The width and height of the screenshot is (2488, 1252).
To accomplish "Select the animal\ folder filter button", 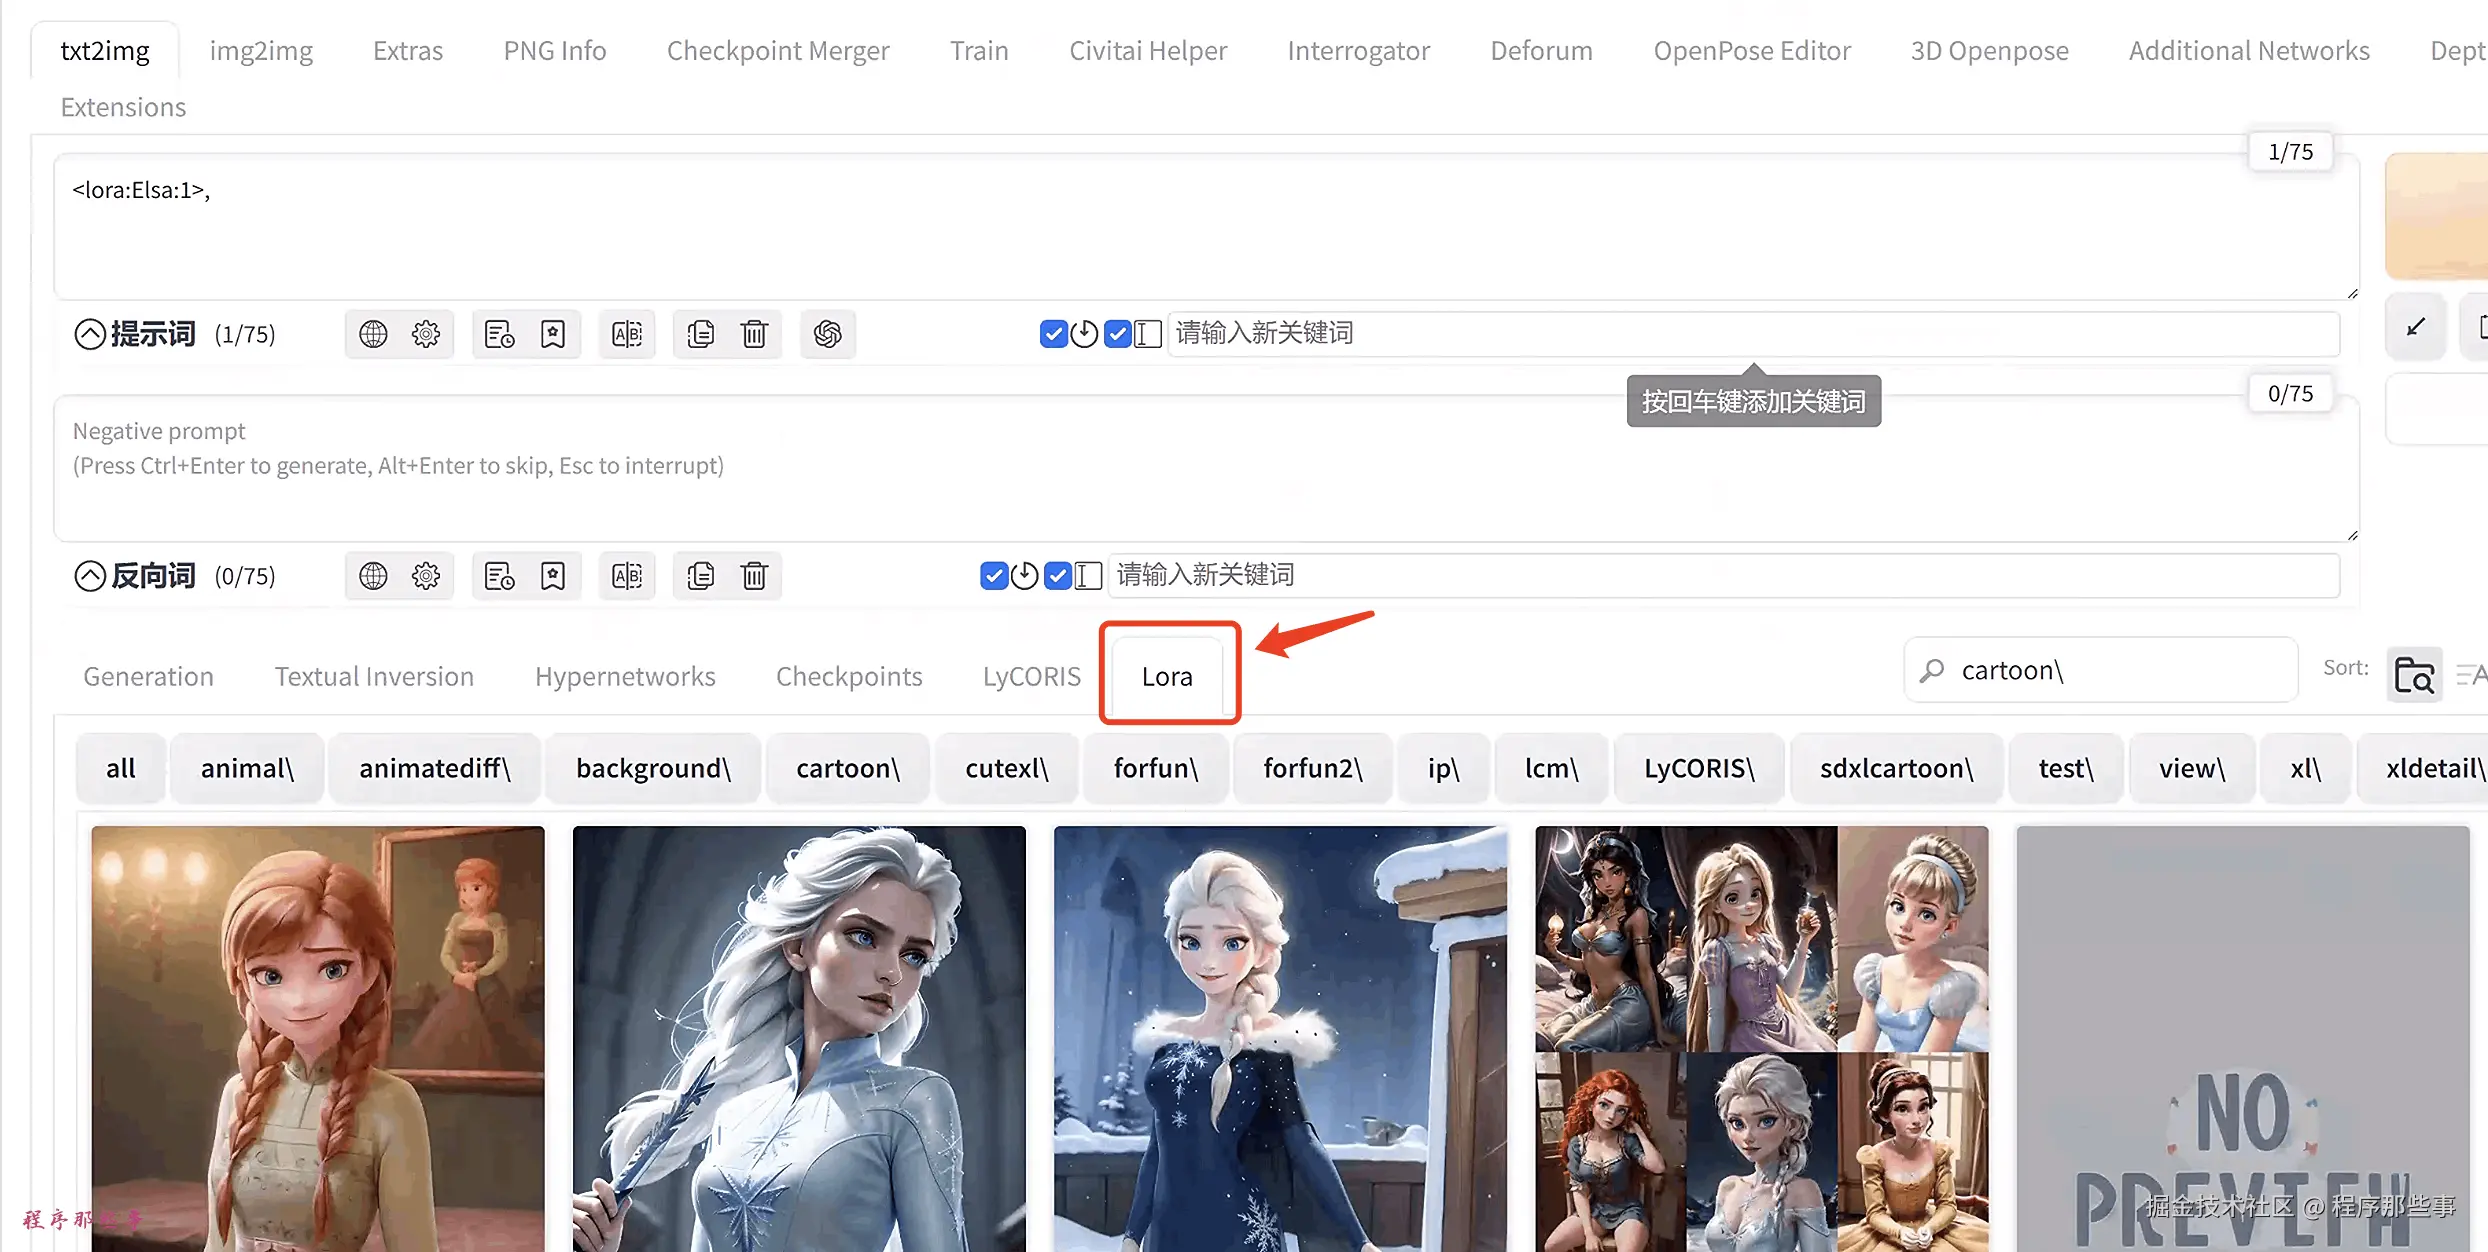I will [x=247, y=768].
